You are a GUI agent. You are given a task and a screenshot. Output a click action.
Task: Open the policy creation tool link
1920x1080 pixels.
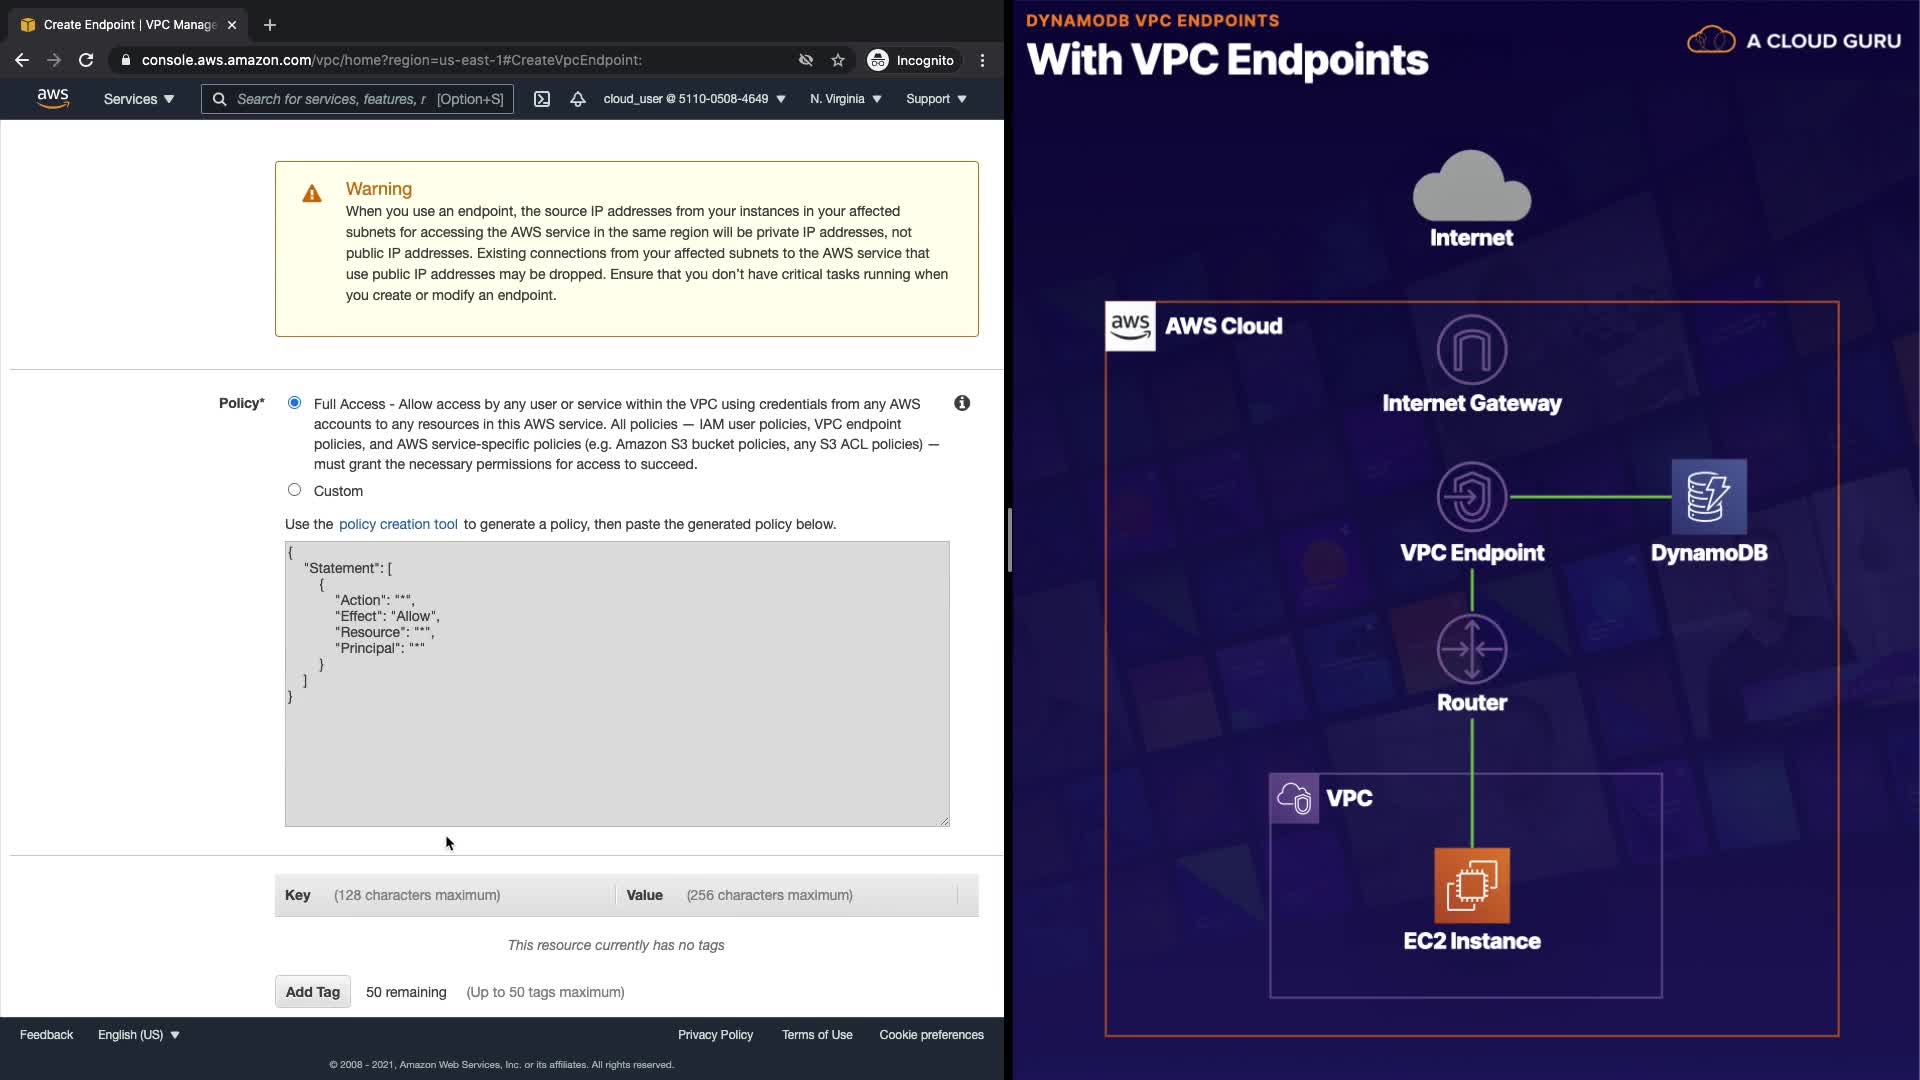point(398,524)
